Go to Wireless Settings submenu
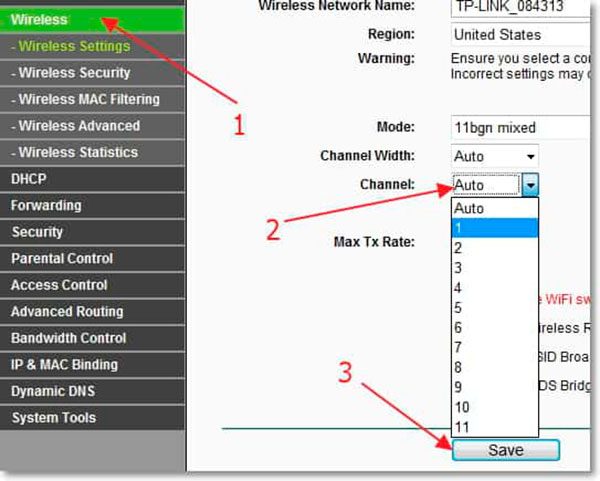Viewport: 600px width, 481px height. tap(92, 46)
